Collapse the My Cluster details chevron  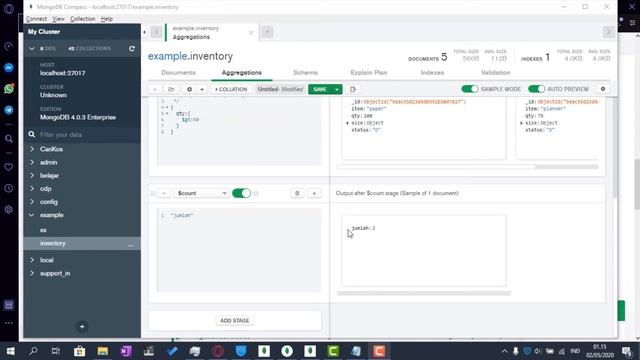[32, 49]
